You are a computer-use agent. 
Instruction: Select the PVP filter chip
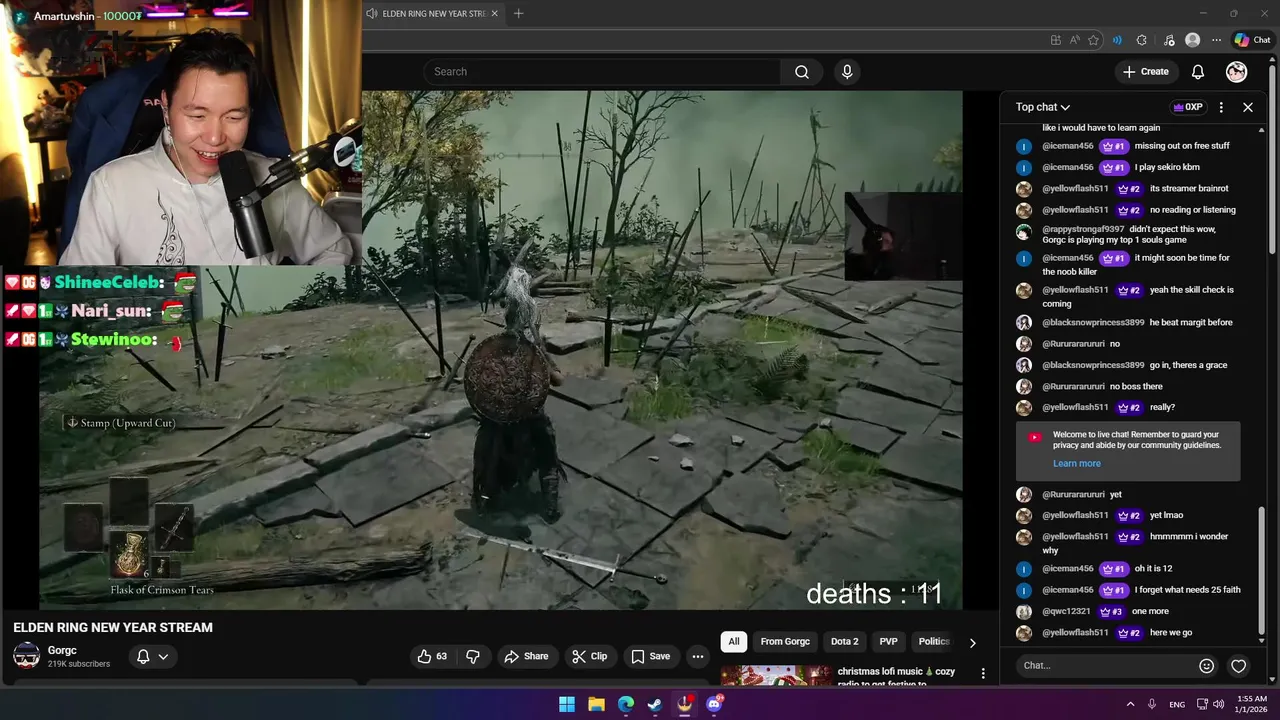(889, 641)
